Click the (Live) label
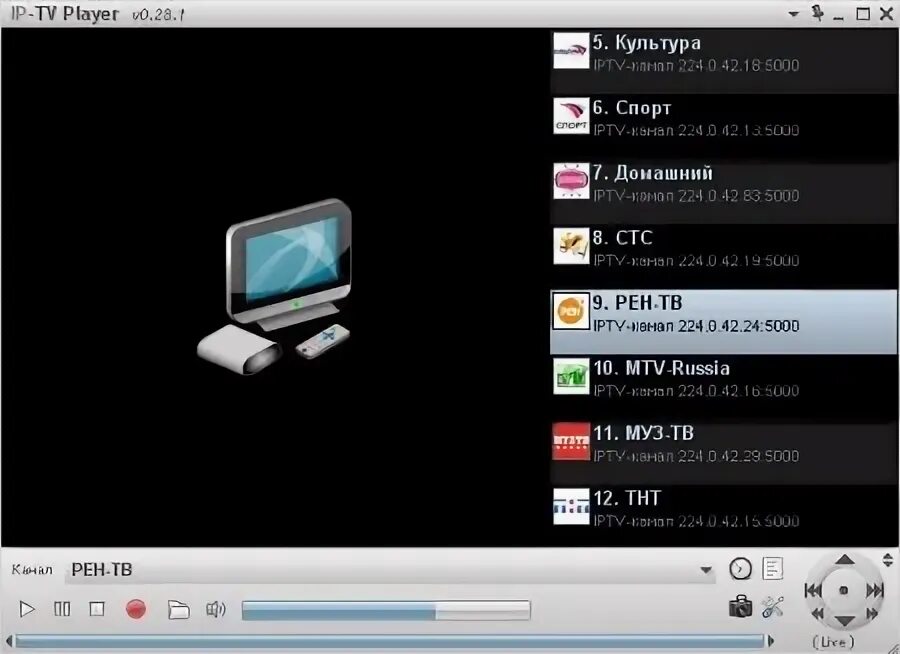Screen dimensions: 900x654 point(834,642)
